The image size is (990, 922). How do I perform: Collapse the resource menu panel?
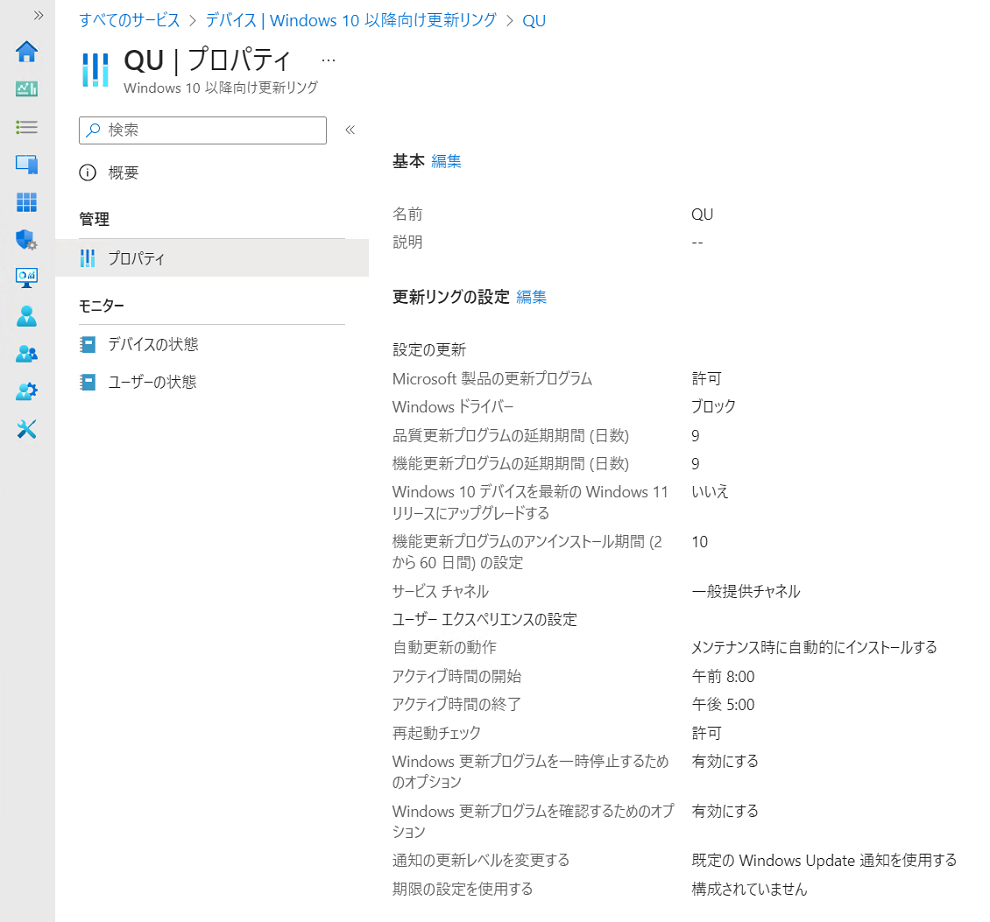pos(350,130)
